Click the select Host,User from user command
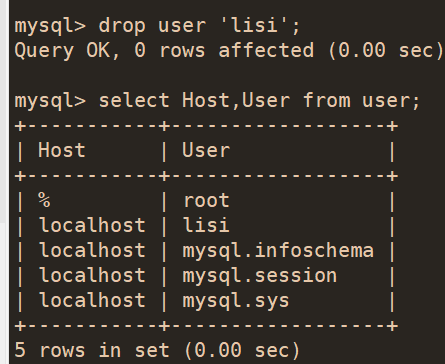The height and width of the screenshot is (364, 445). click(x=259, y=101)
